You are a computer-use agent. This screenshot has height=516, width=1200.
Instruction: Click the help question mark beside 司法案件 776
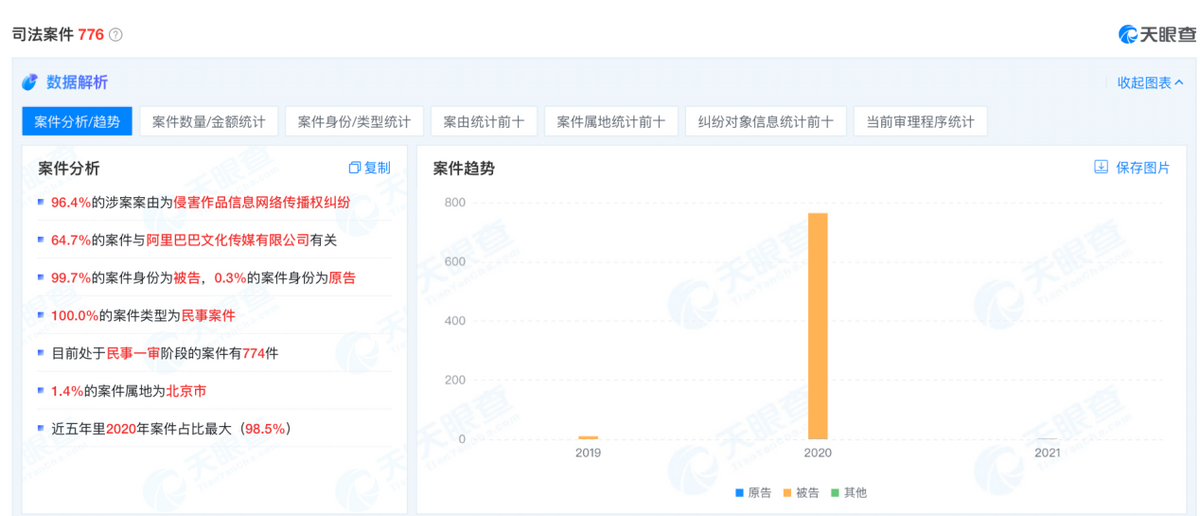(116, 35)
